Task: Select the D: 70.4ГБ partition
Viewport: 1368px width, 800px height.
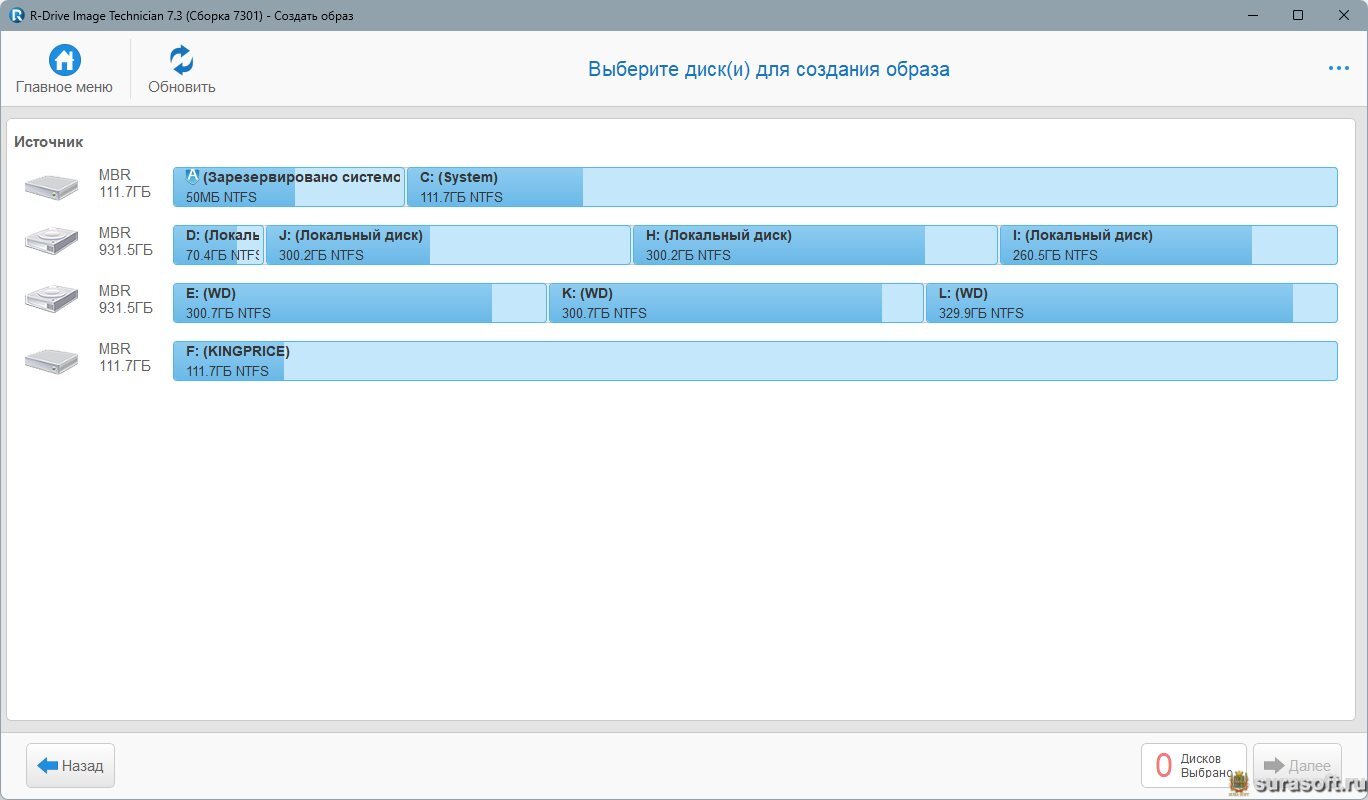Action: [218, 245]
